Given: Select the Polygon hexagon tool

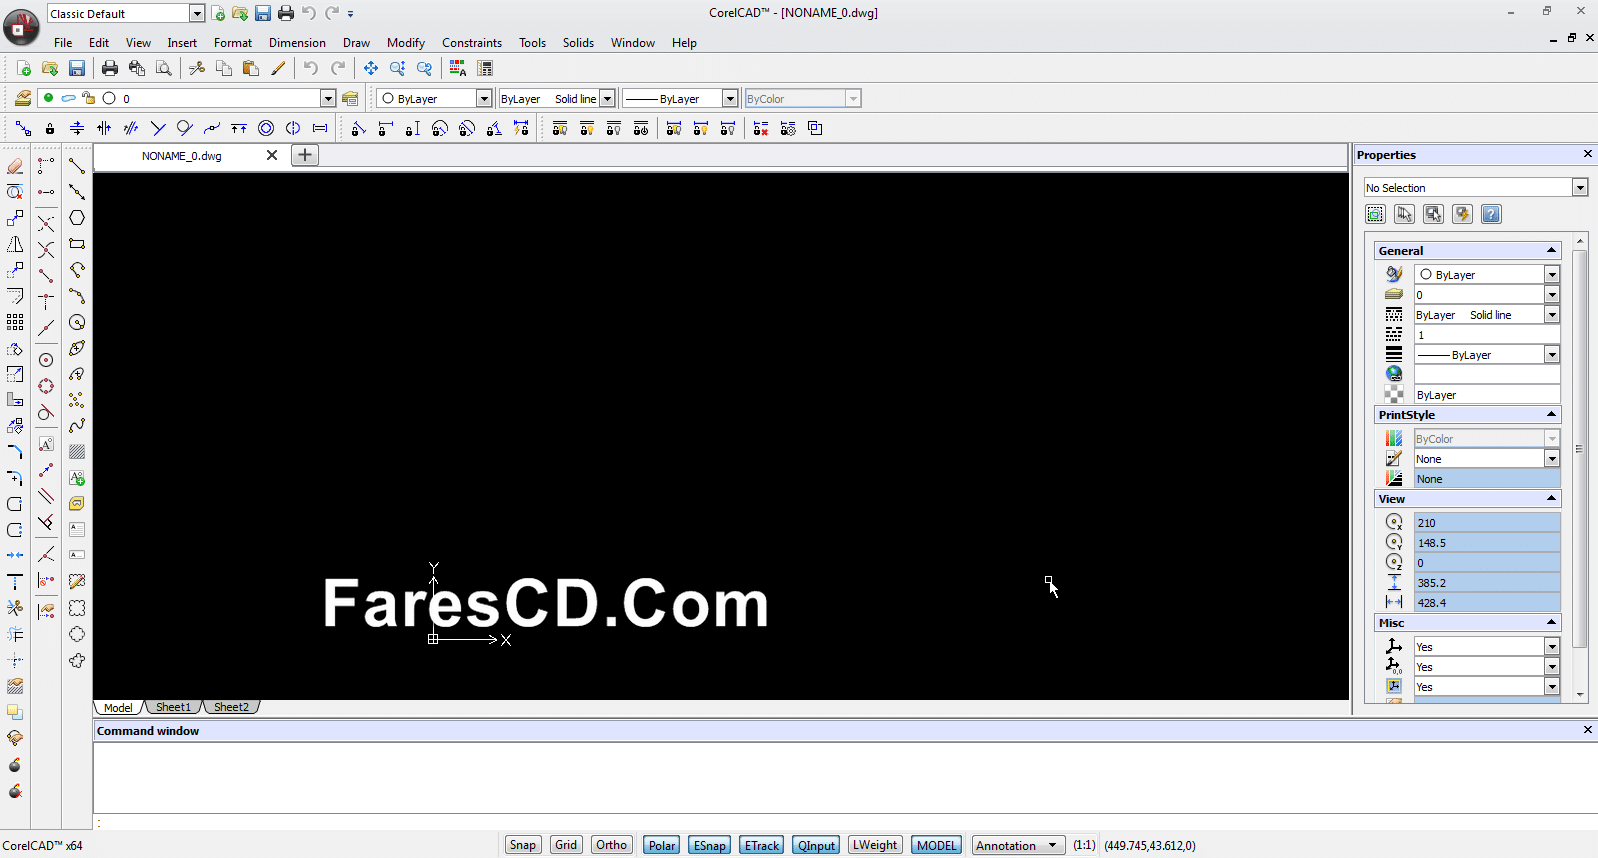Looking at the screenshot, I should click(x=77, y=218).
